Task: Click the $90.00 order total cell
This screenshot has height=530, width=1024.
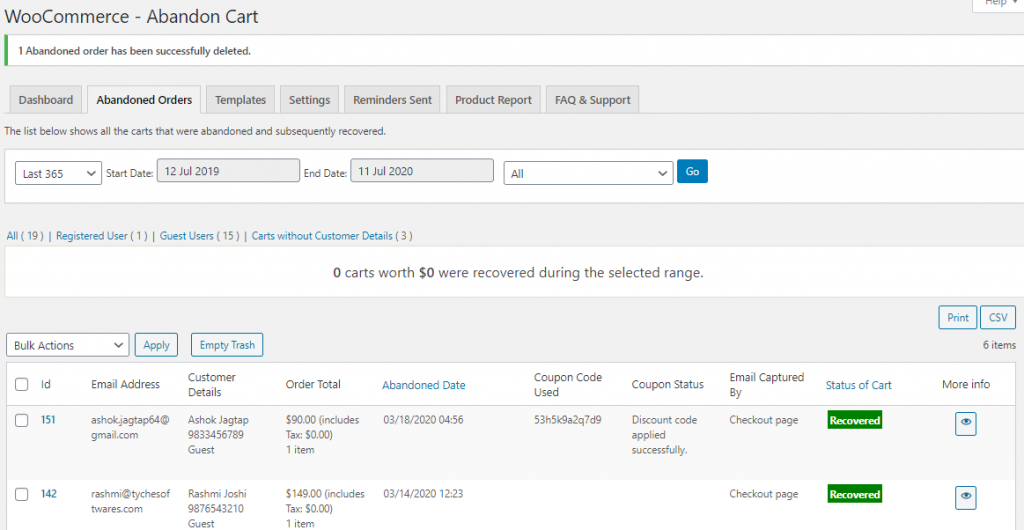Action: pos(323,435)
